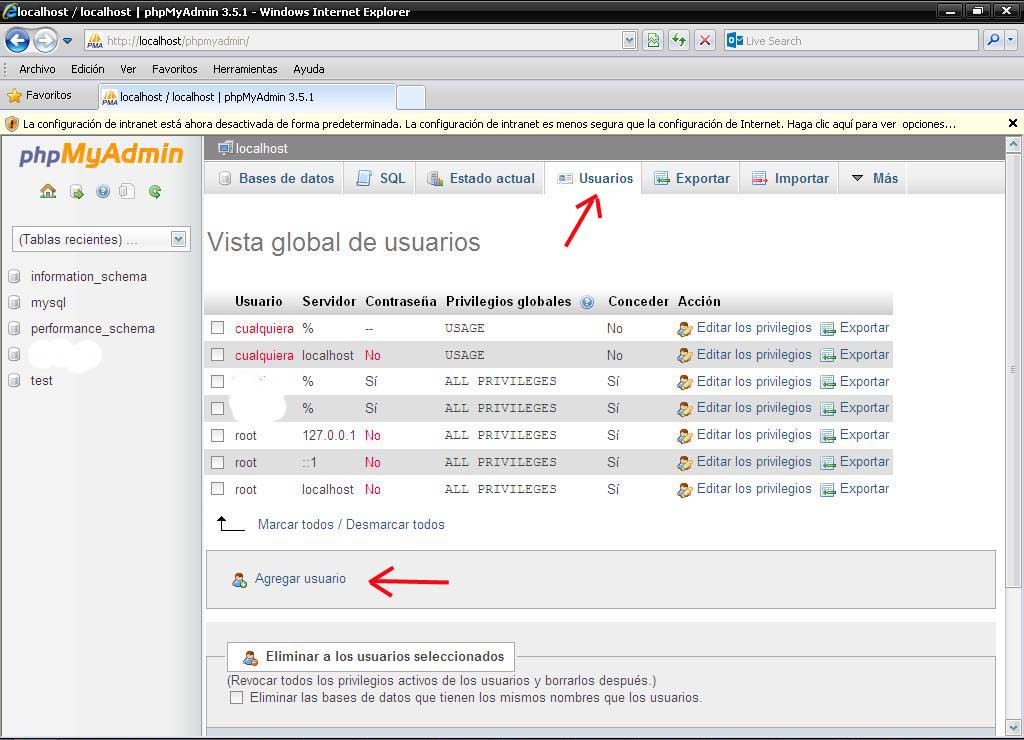Screen dimensions: 1024x740
Task: Switch to the SQL tab
Action: (x=381, y=178)
